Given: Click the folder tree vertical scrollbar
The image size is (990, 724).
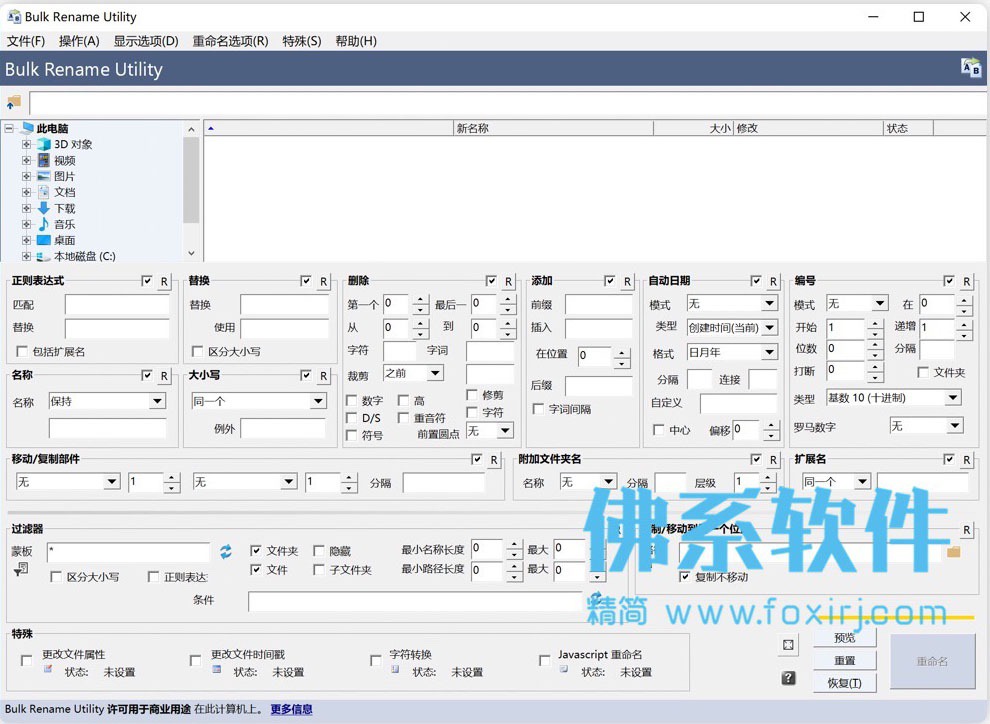Looking at the screenshot, I should [x=191, y=191].
